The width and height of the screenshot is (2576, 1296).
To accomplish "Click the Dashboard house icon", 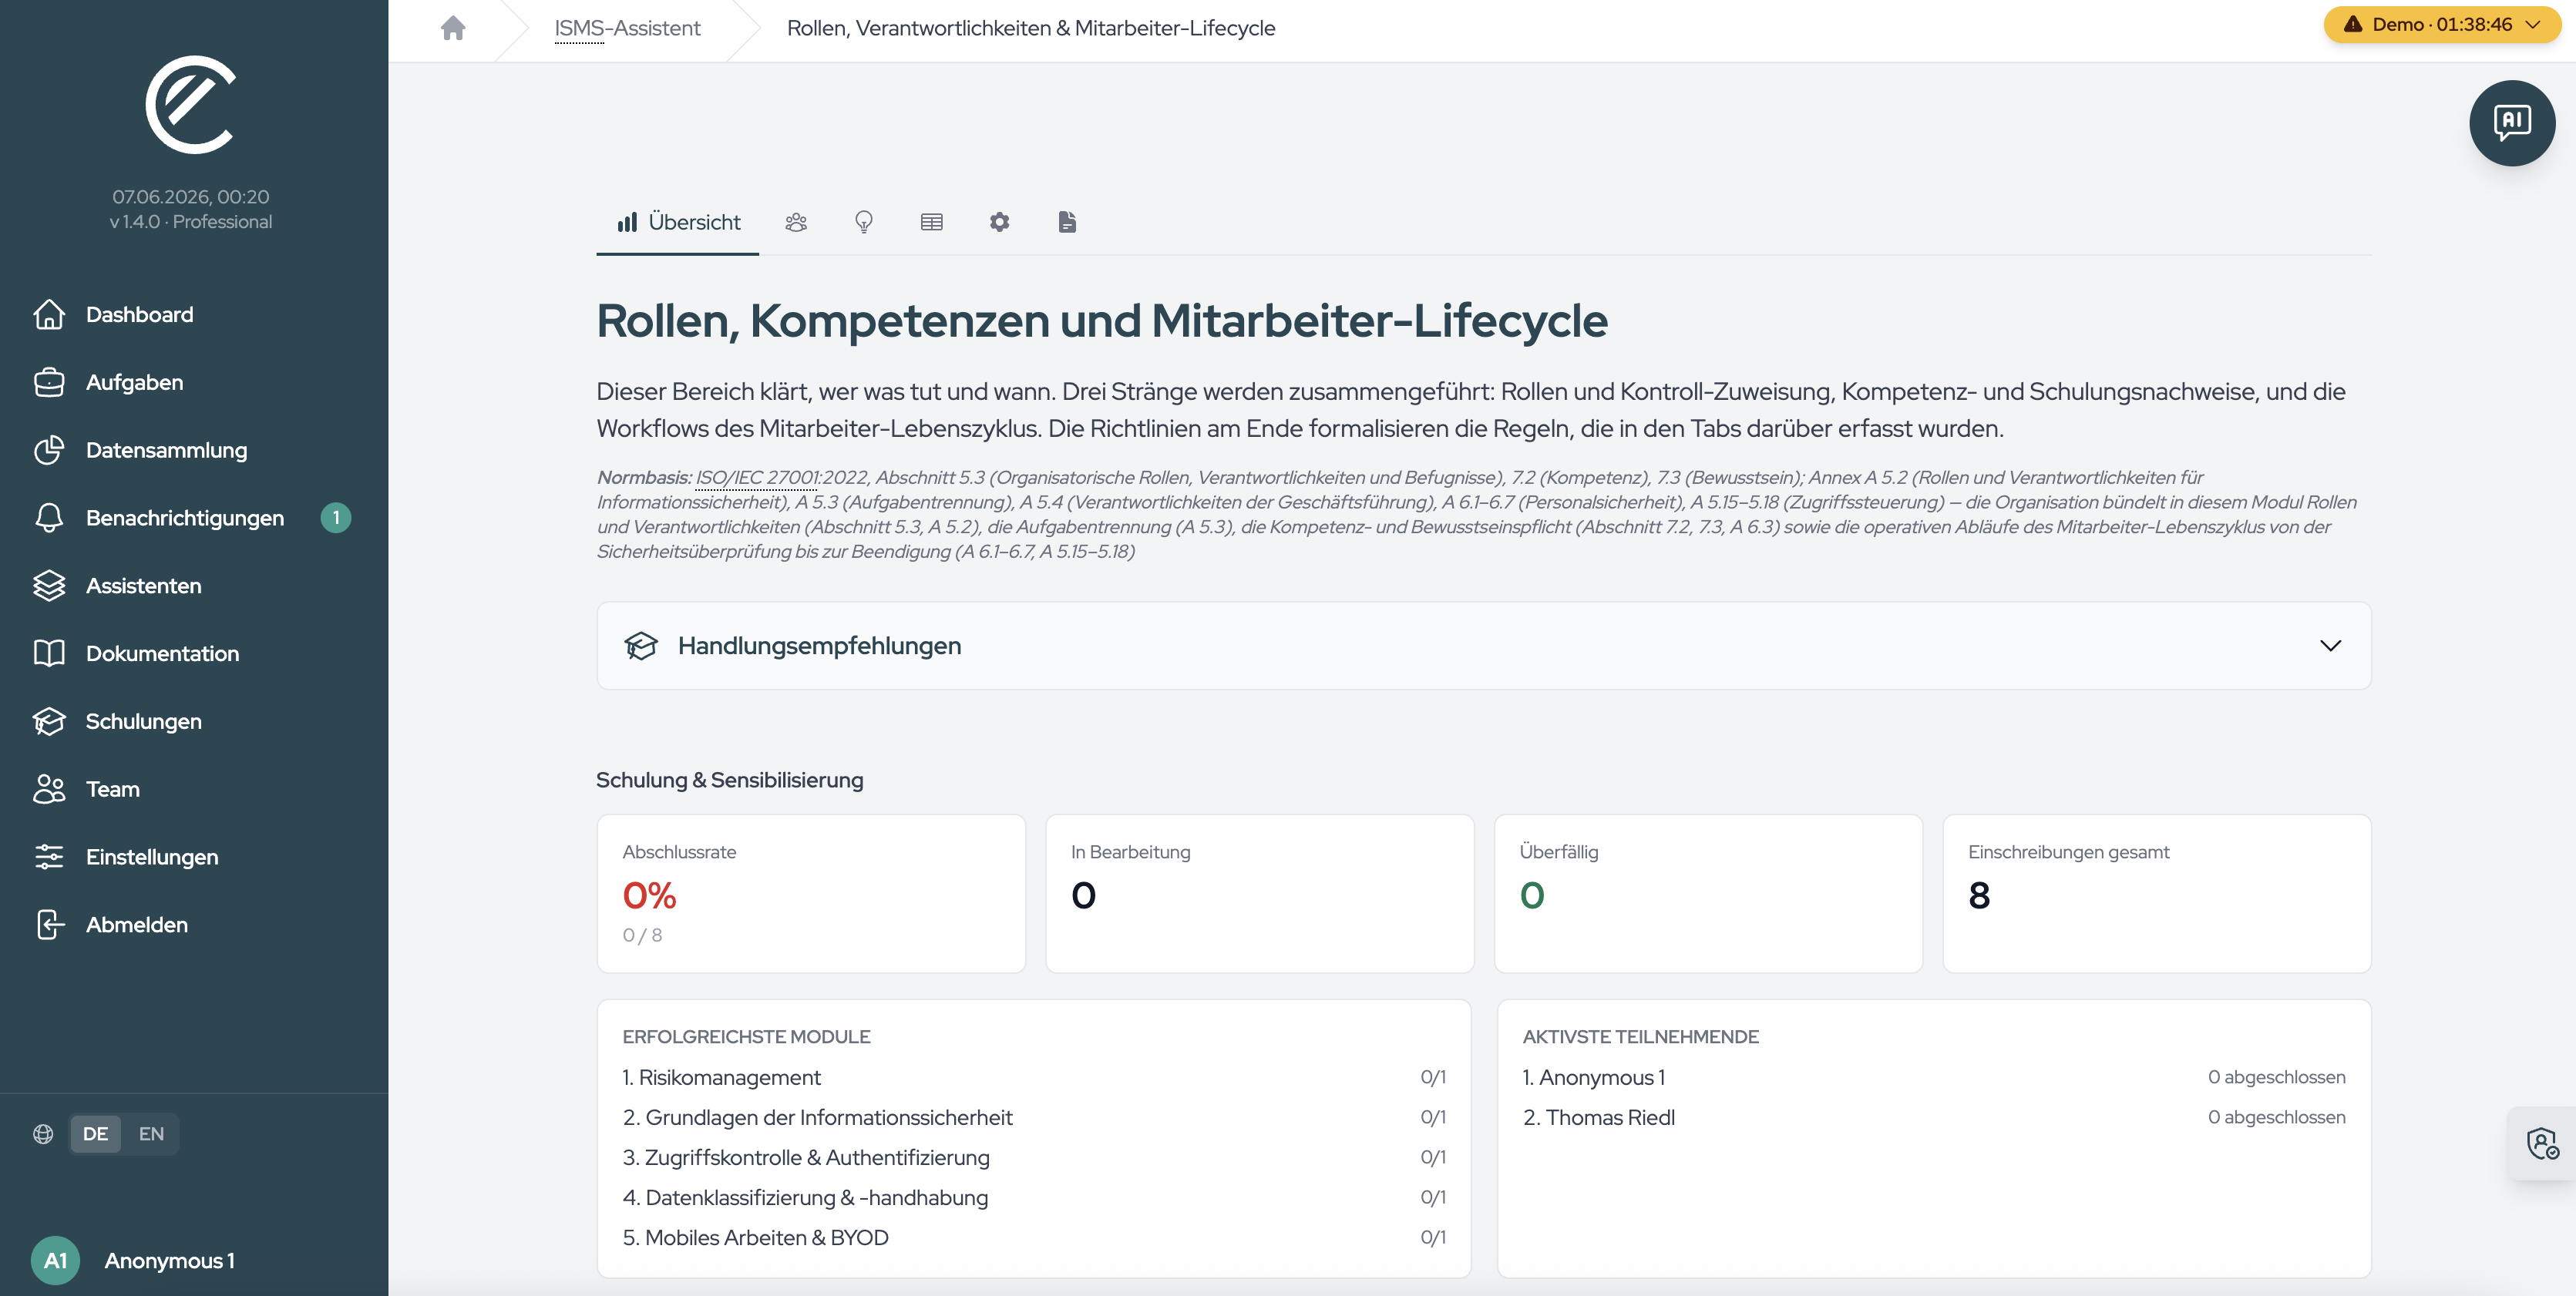I will tap(49, 314).
